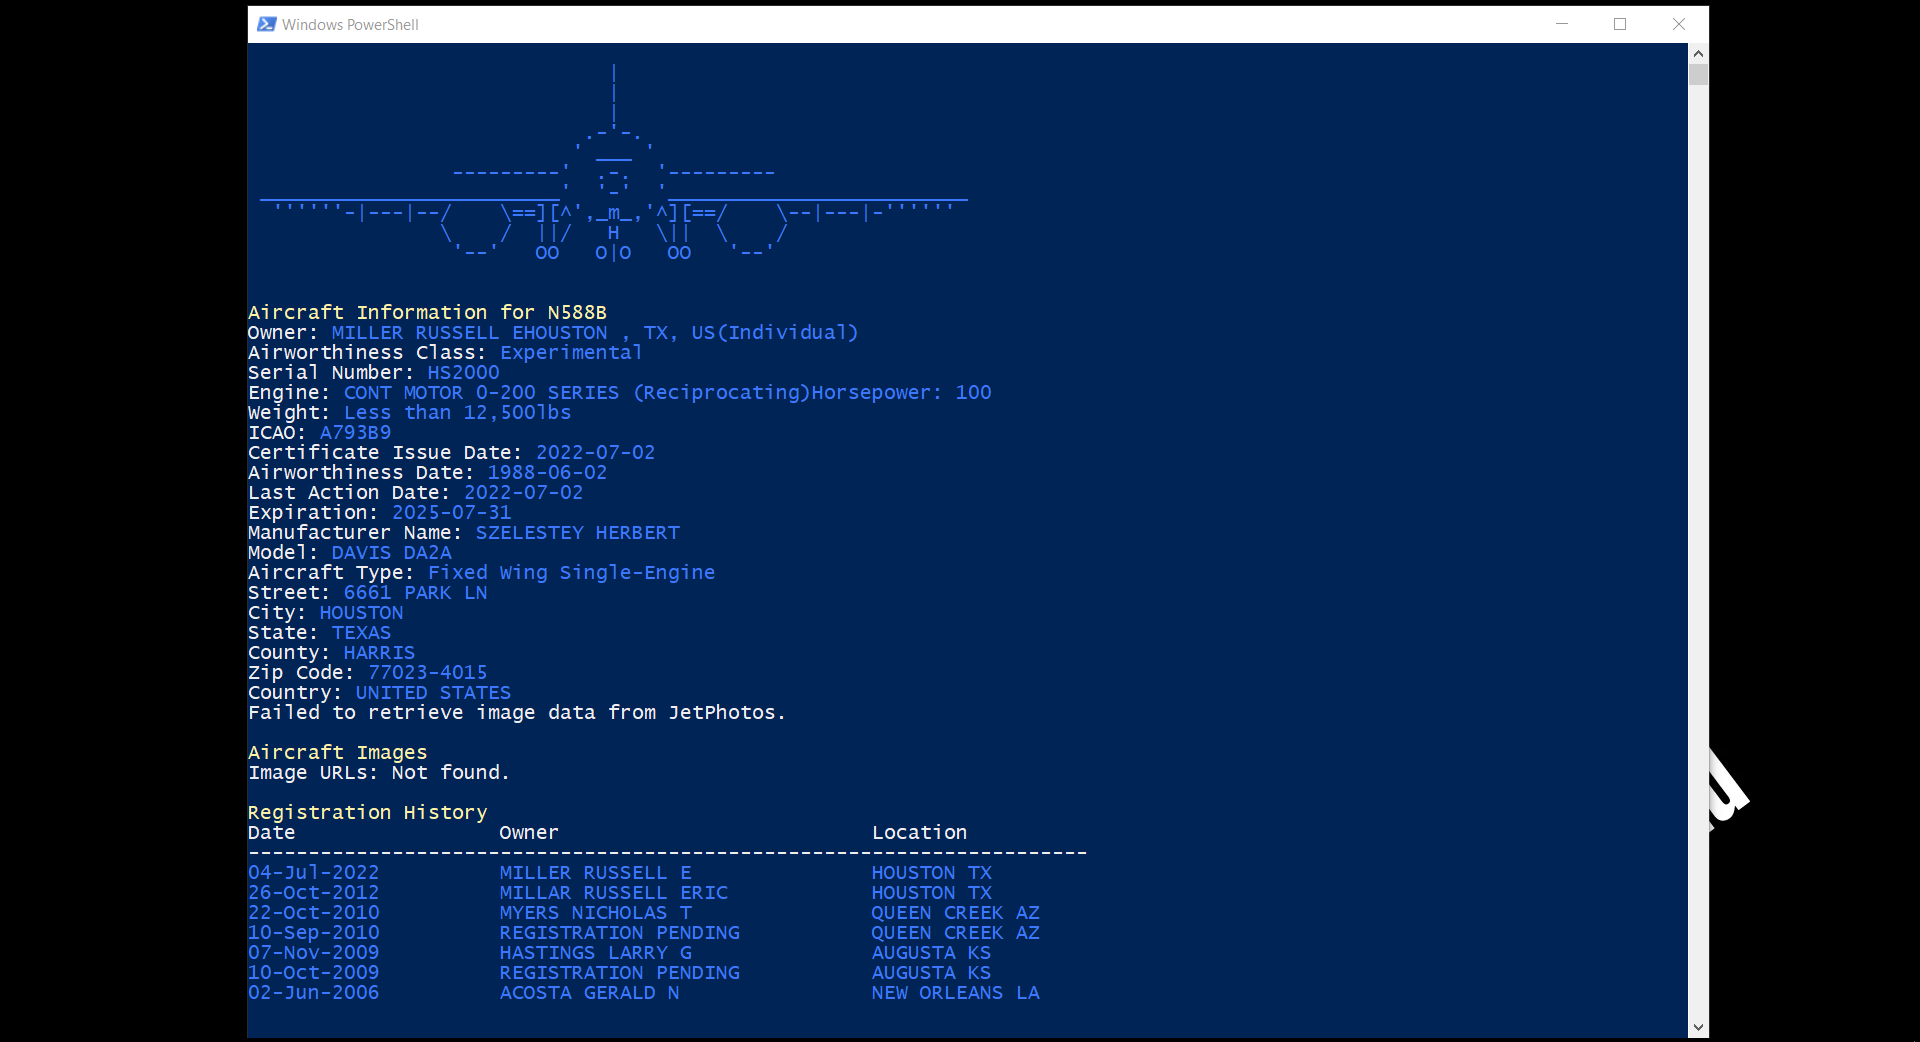
Task: Click the 'Location' column header
Action: tap(919, 833)
